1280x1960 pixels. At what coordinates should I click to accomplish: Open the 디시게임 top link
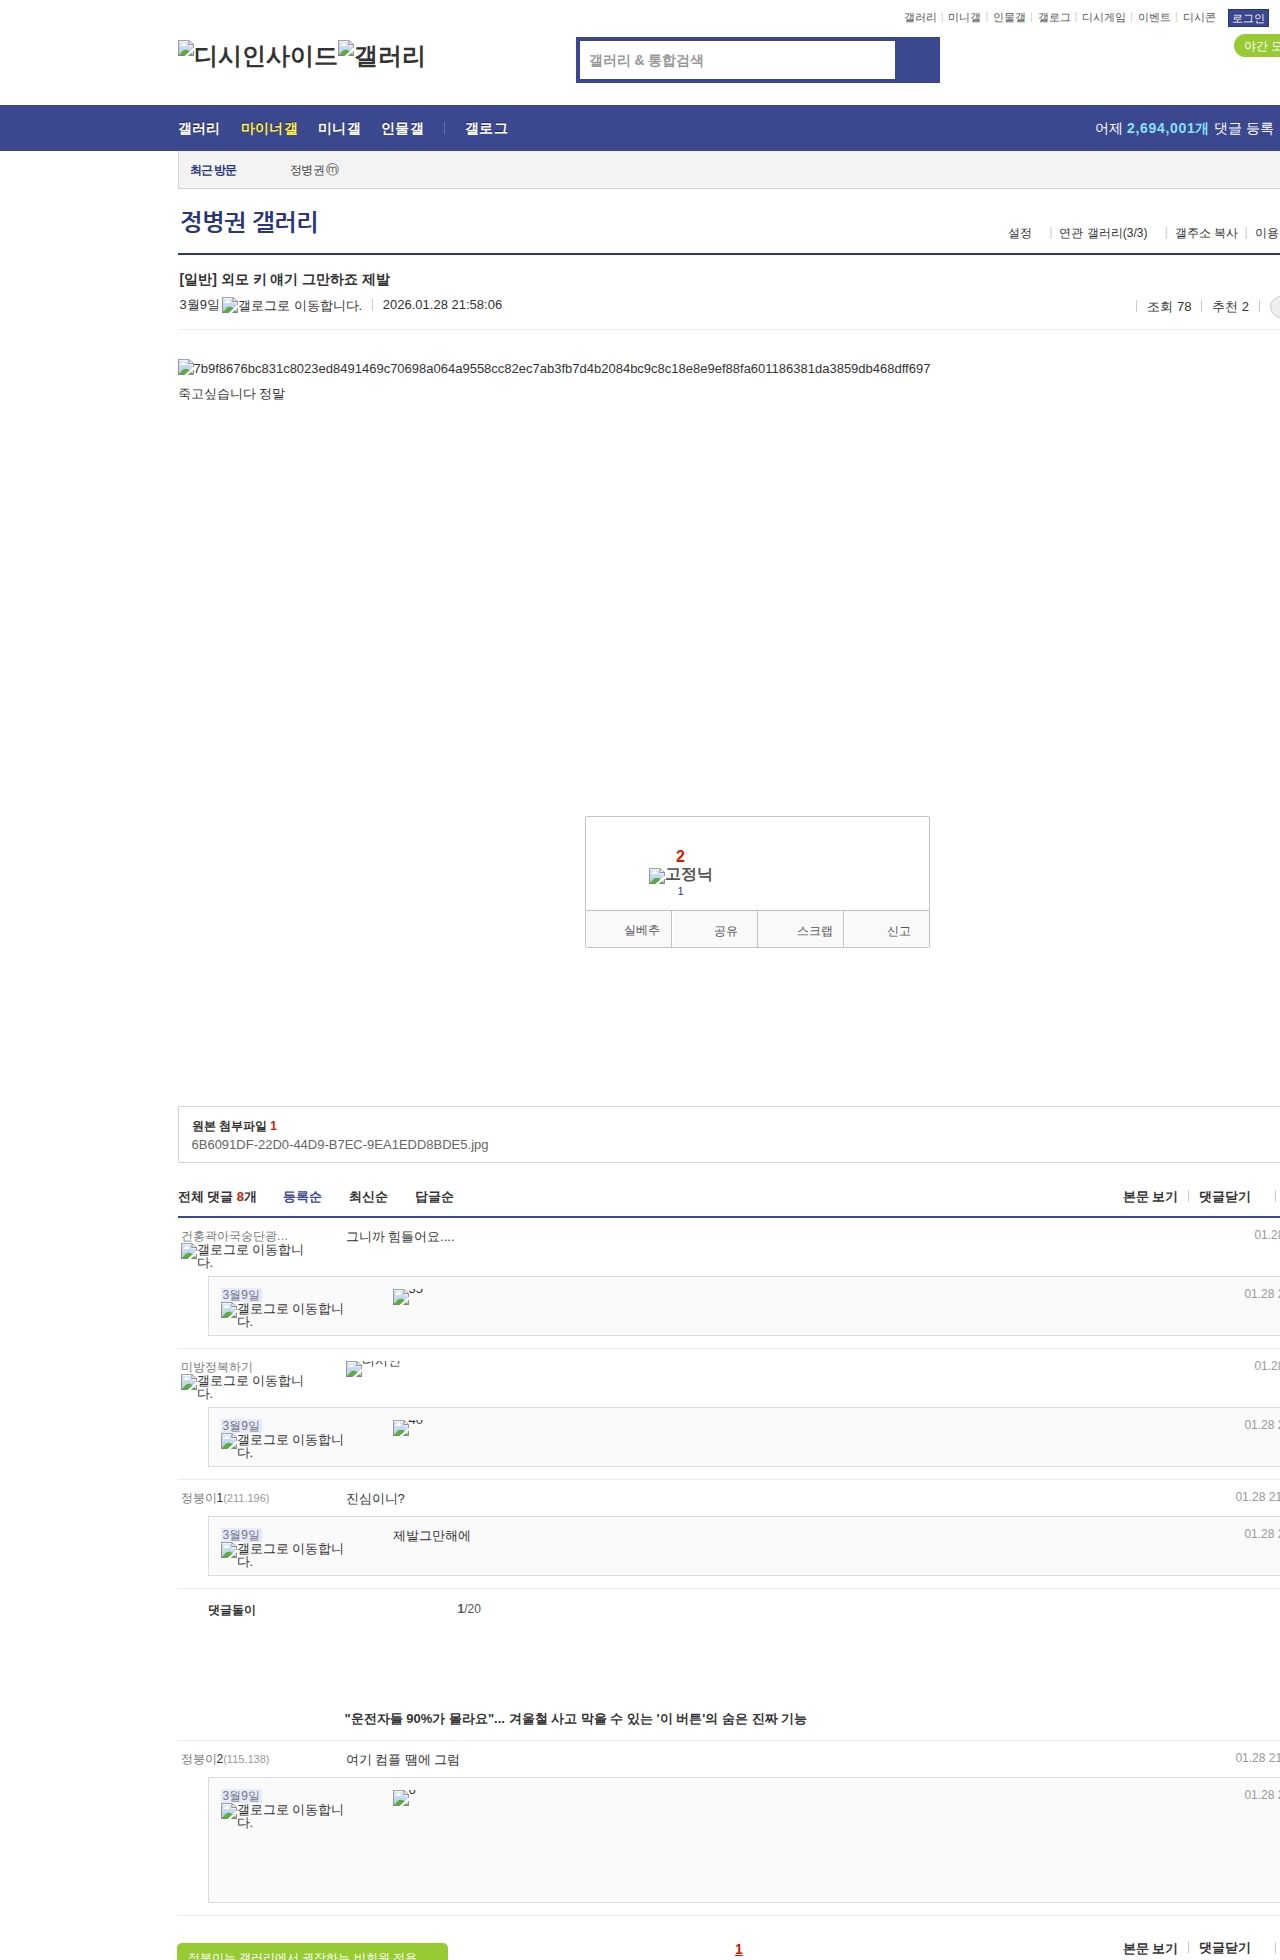pyautogui.click(x=1104, y=18)
